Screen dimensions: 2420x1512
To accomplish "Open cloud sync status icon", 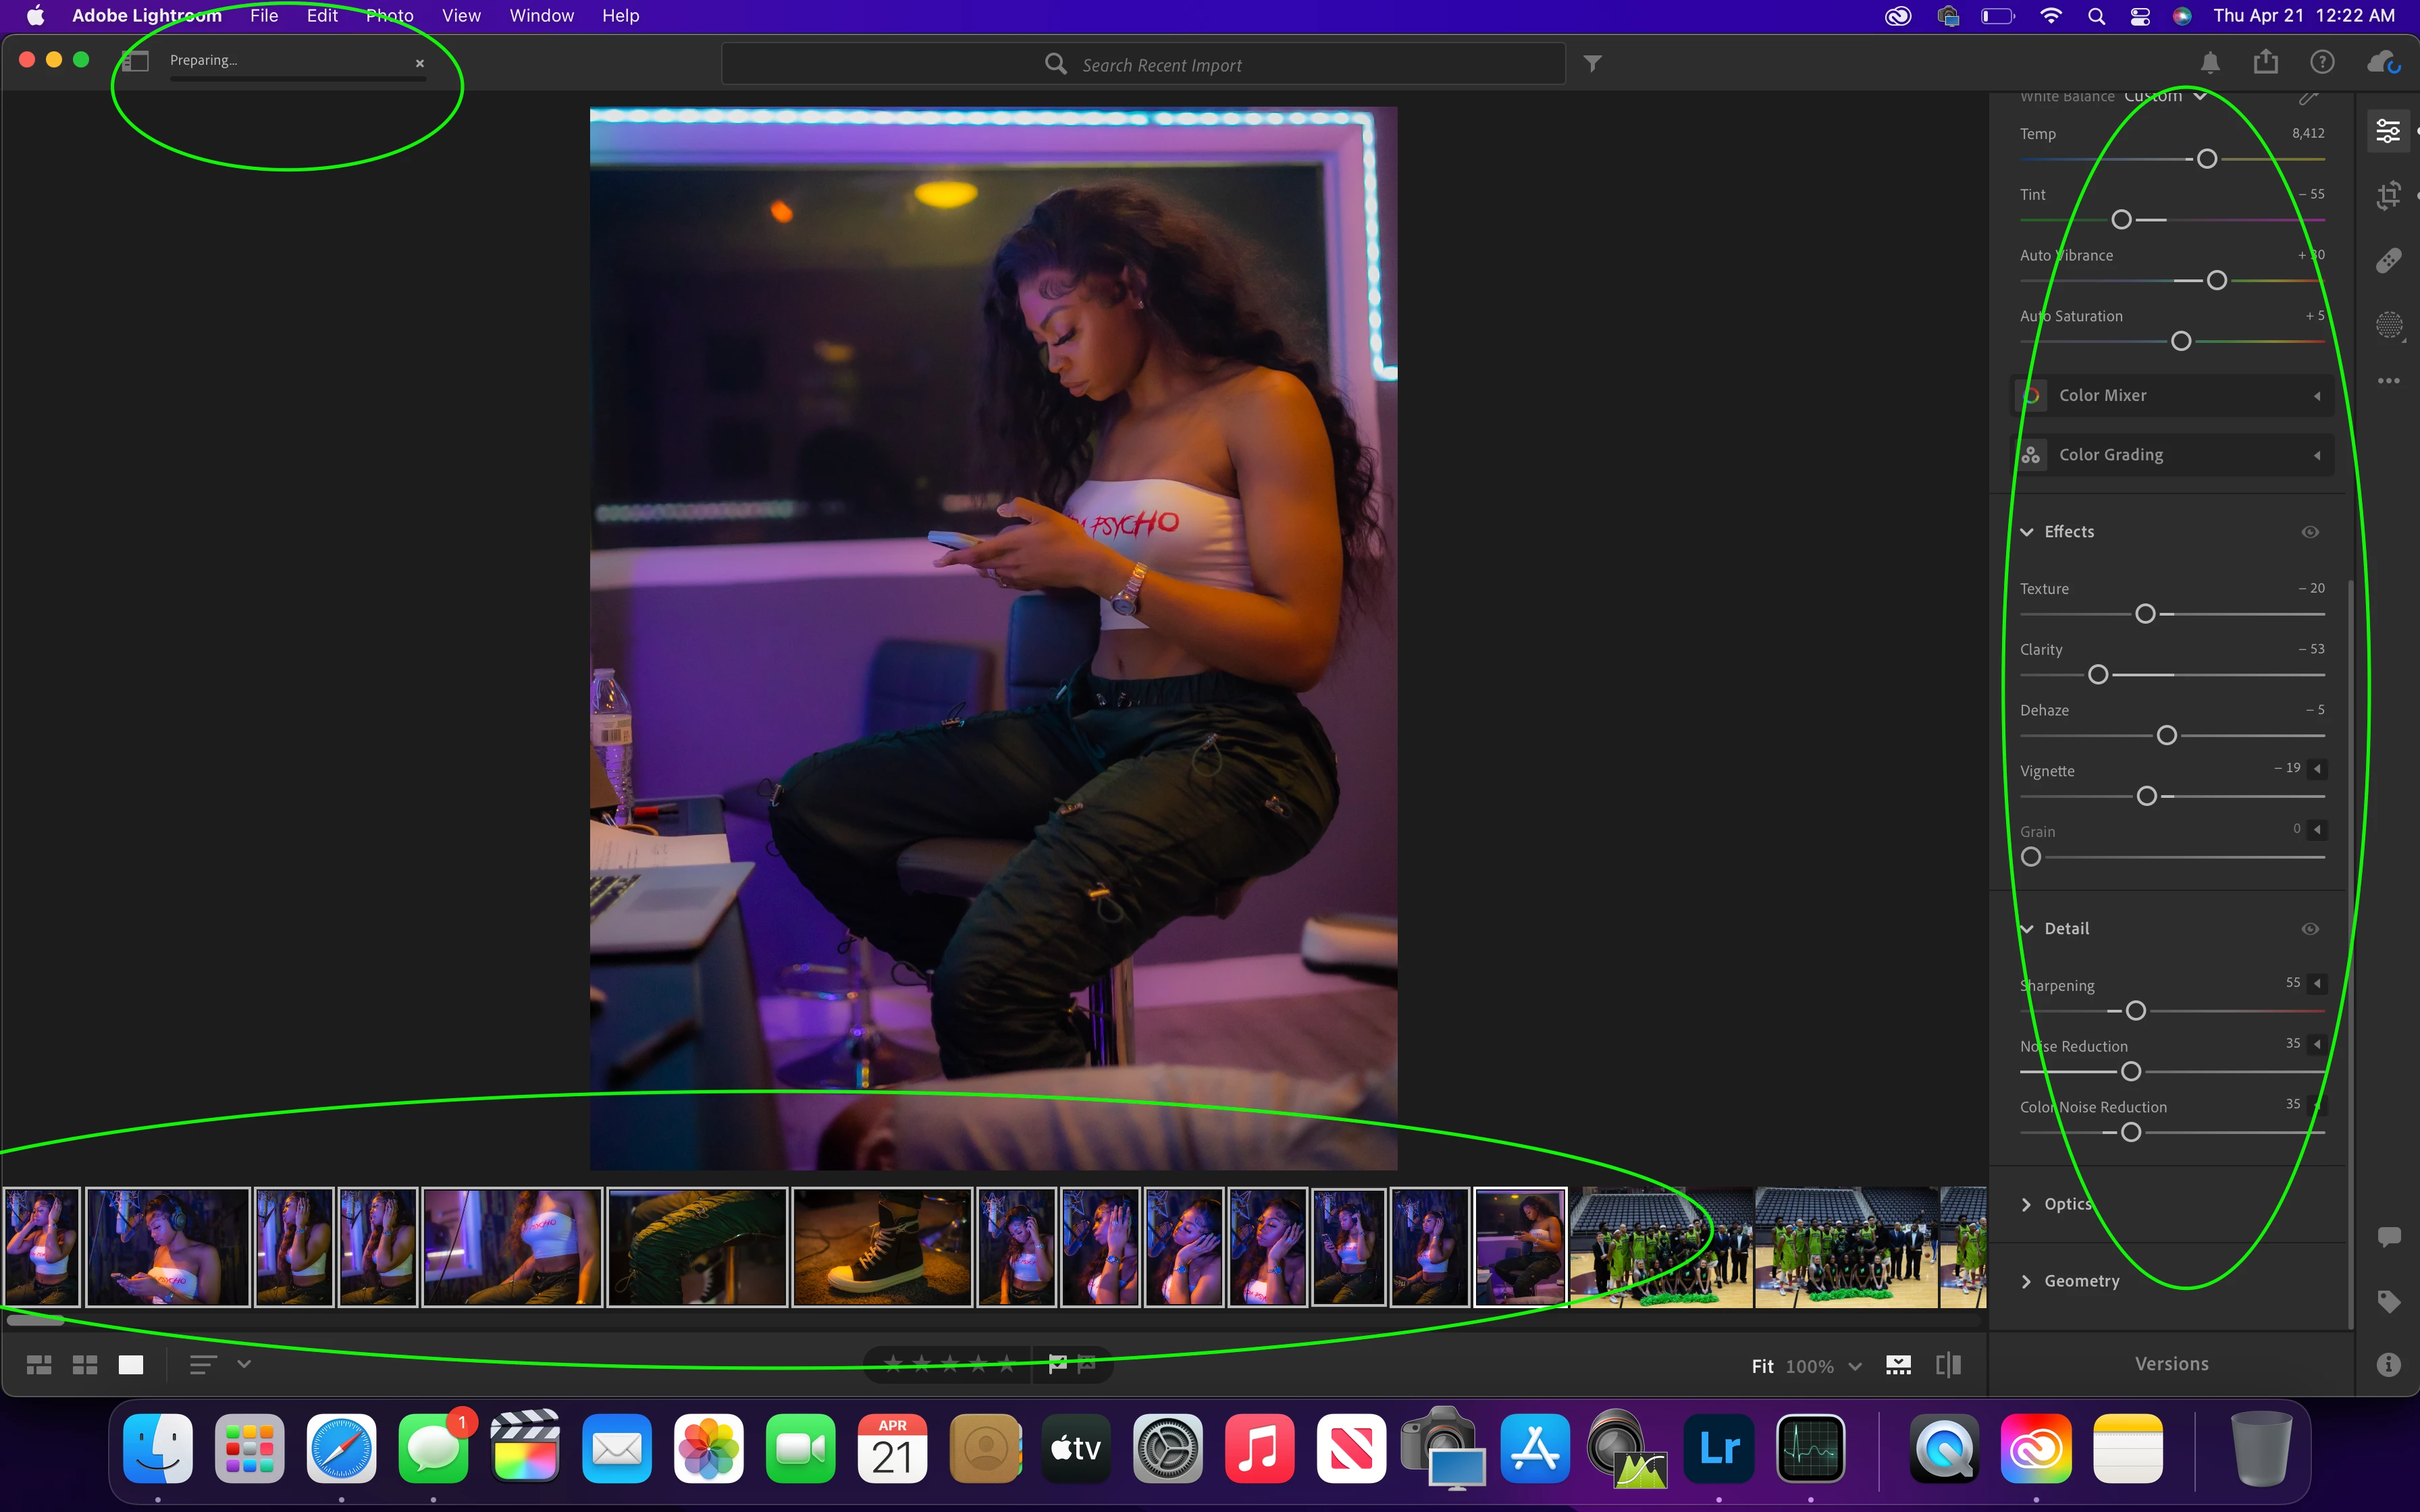I will click(2383, 63).
